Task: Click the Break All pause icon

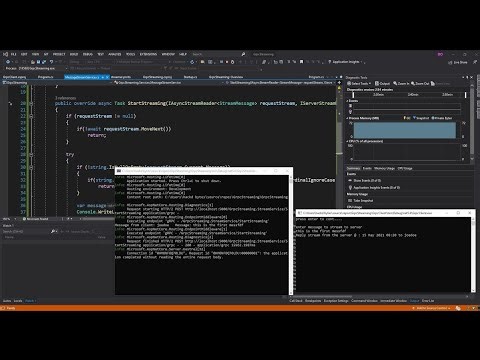Action: point(221,62)
